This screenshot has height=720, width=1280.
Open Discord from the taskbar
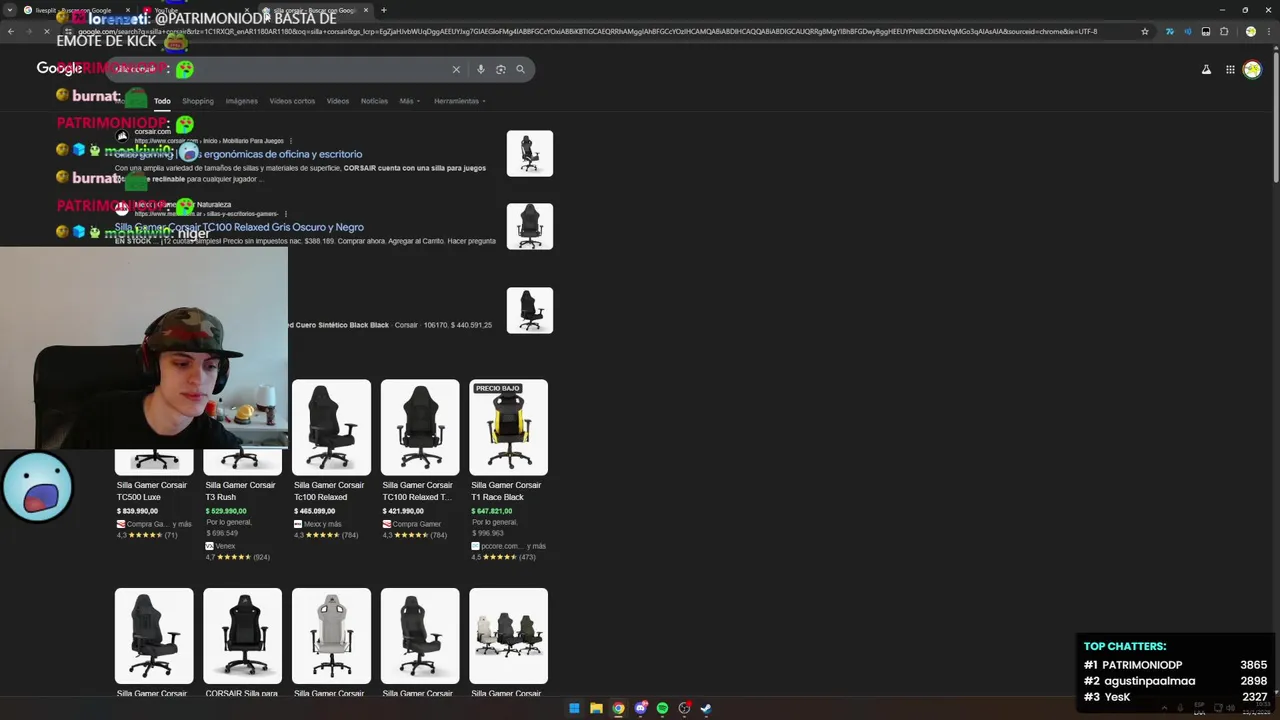tap(640, 708)
